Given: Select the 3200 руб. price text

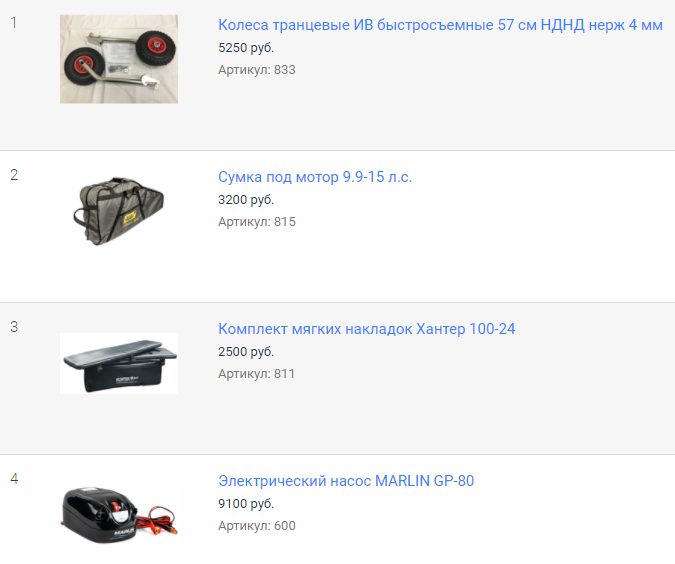Looking at the screenshot, I should [x=246, y=200].
